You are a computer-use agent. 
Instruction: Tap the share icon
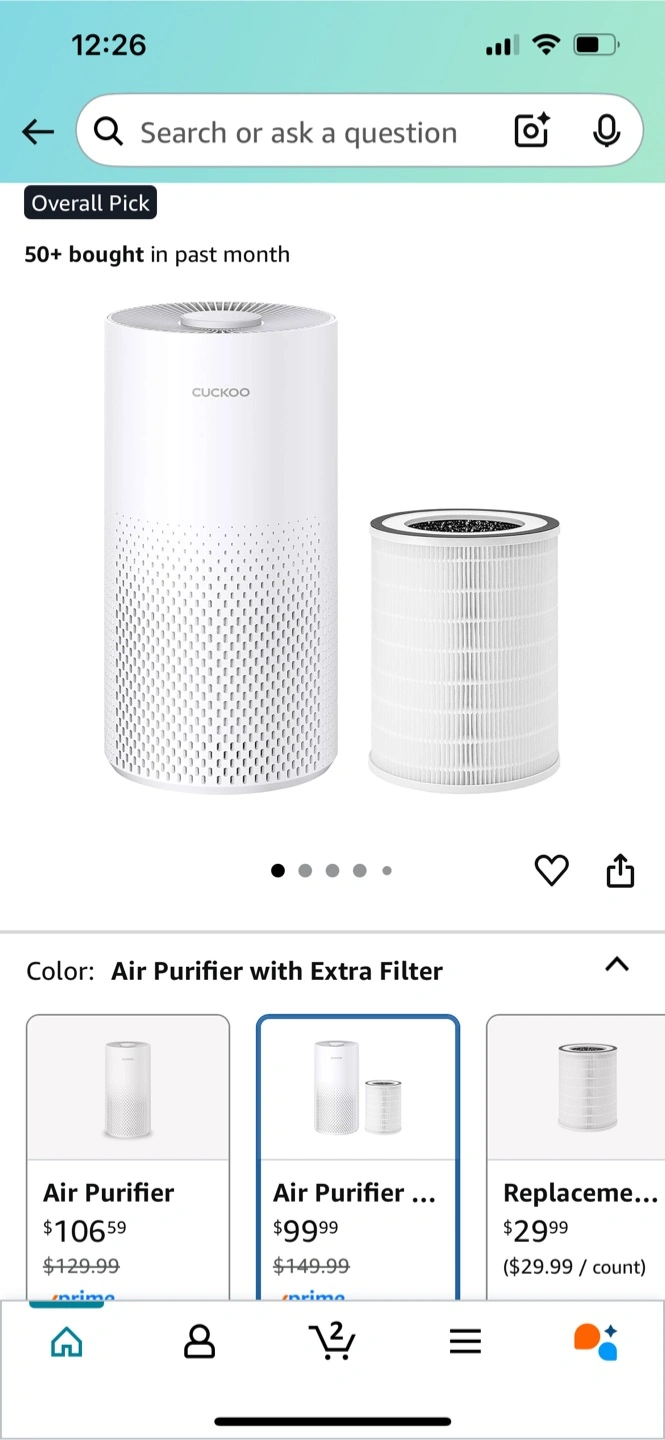point(620,870)
